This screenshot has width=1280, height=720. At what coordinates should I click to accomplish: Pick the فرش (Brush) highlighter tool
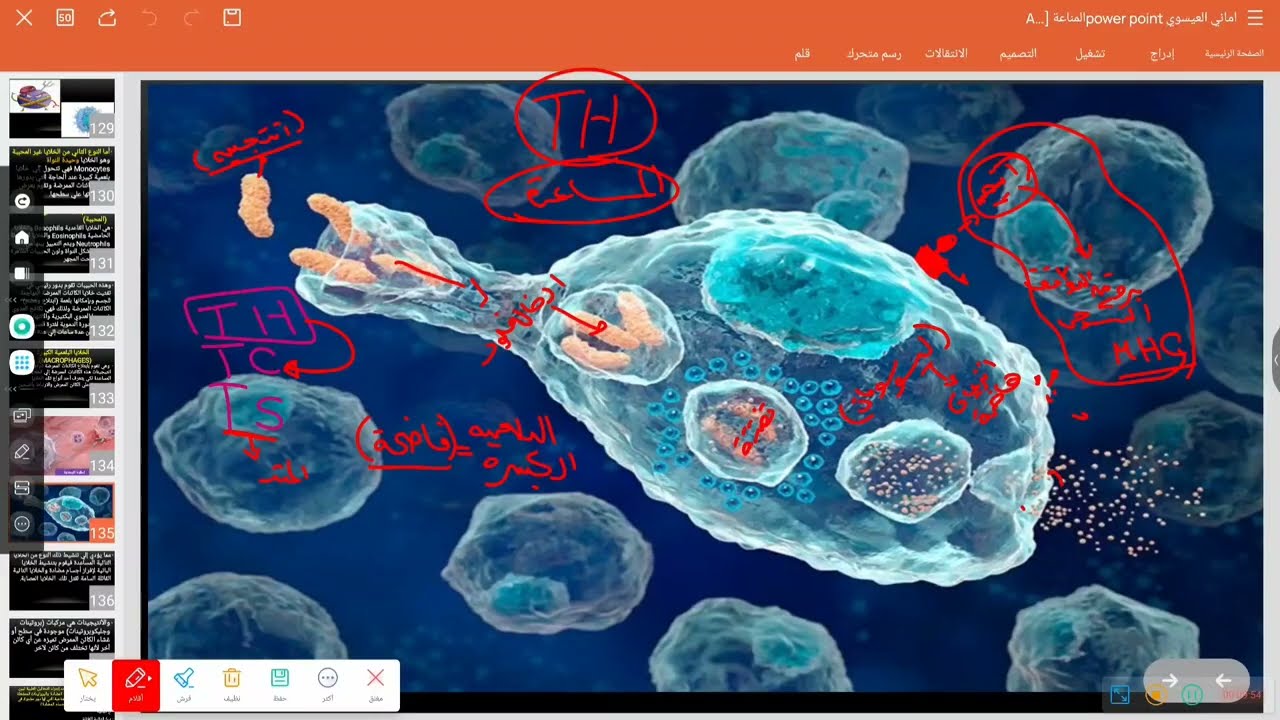pos(184,685)
